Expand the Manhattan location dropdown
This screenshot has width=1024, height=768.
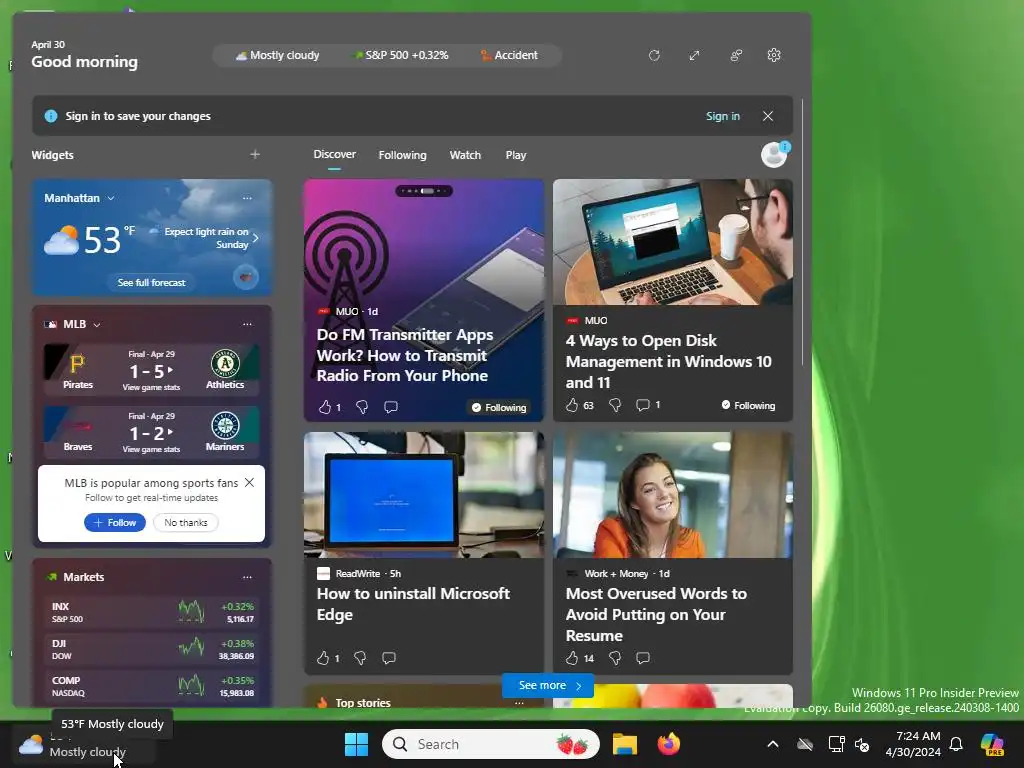click(111, 198)
